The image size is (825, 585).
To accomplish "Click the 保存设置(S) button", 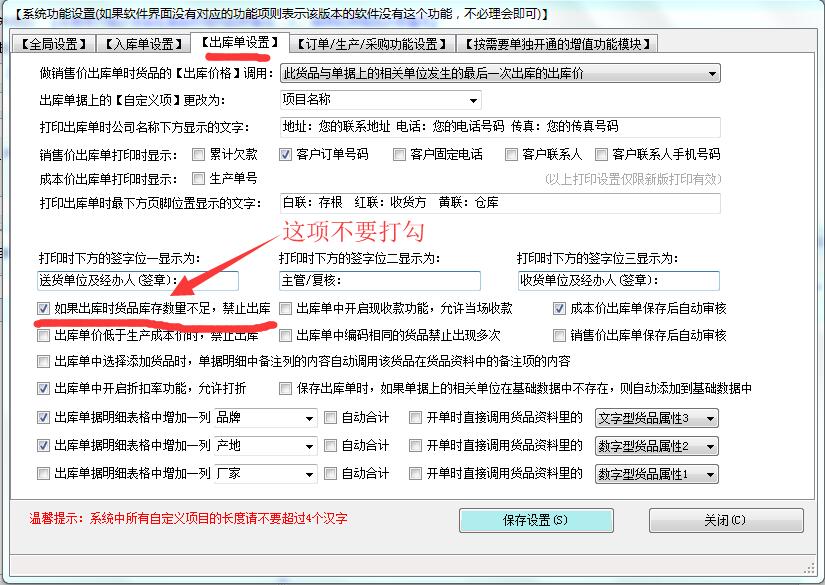I will 535,520.
